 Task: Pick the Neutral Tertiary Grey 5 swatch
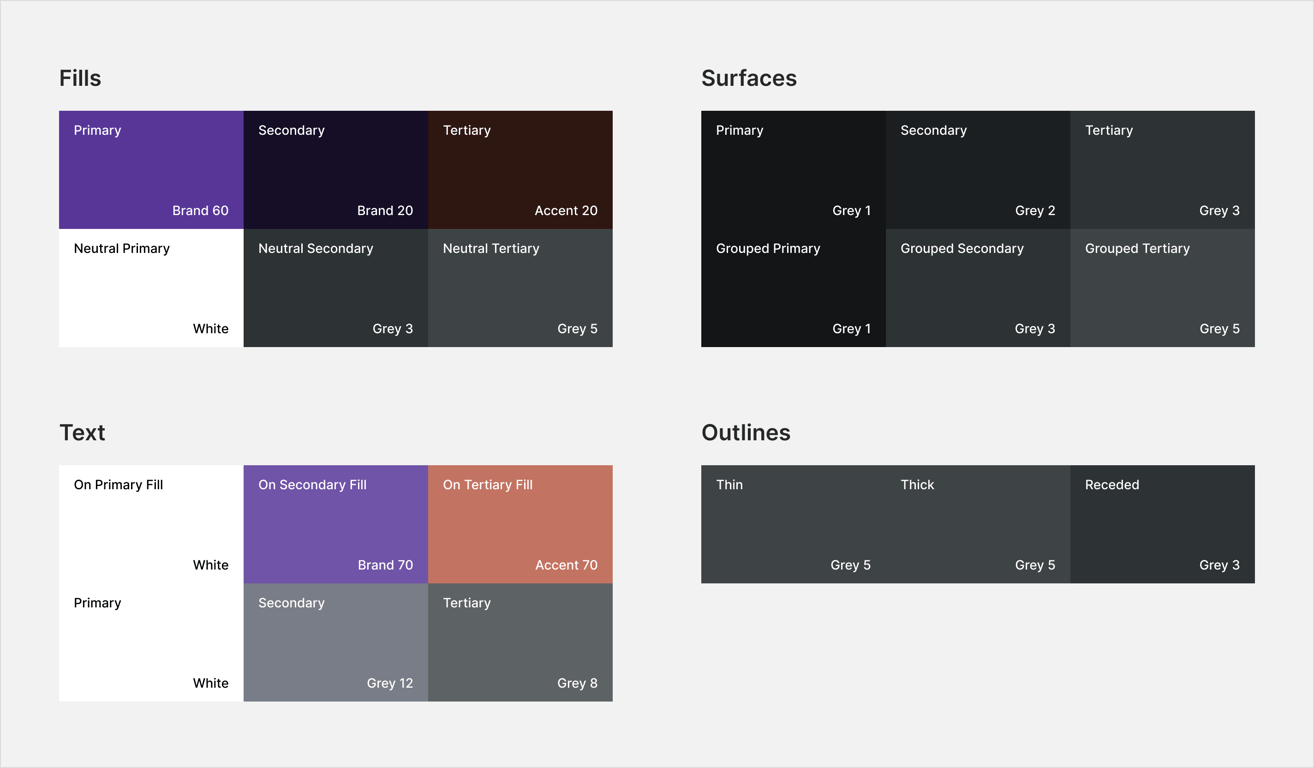(520, 287)
